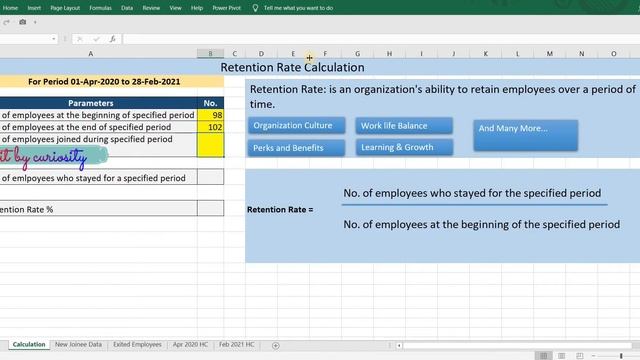
Task: Click the Work life Balance shape button
Action: 404,126
